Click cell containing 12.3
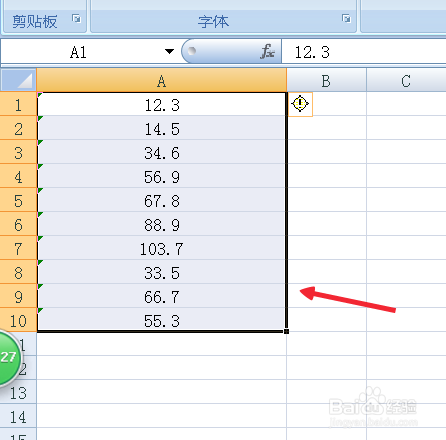The height and width of the screenshot is (440, 446). click(162, 104)
